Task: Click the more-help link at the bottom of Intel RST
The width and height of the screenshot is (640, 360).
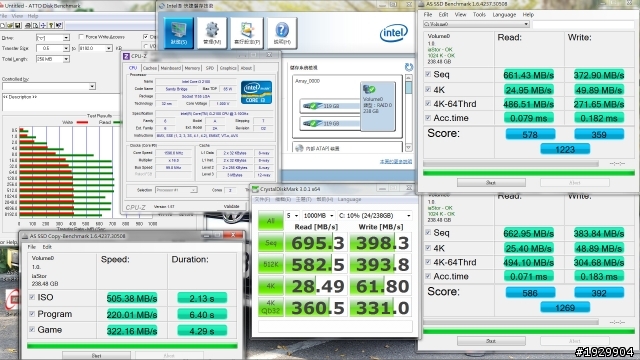Action: (396, 162)
